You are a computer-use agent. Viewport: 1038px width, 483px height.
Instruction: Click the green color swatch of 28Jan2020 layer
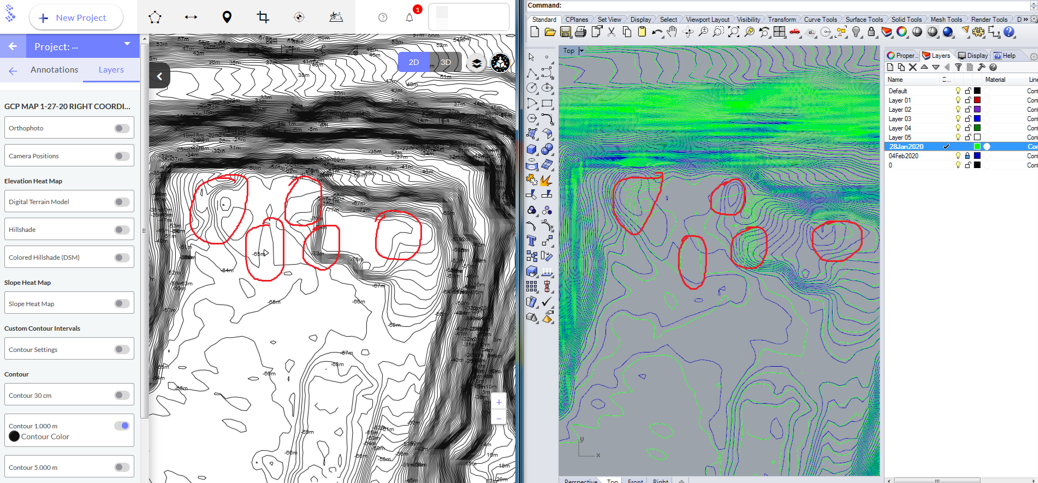[977, 146]
